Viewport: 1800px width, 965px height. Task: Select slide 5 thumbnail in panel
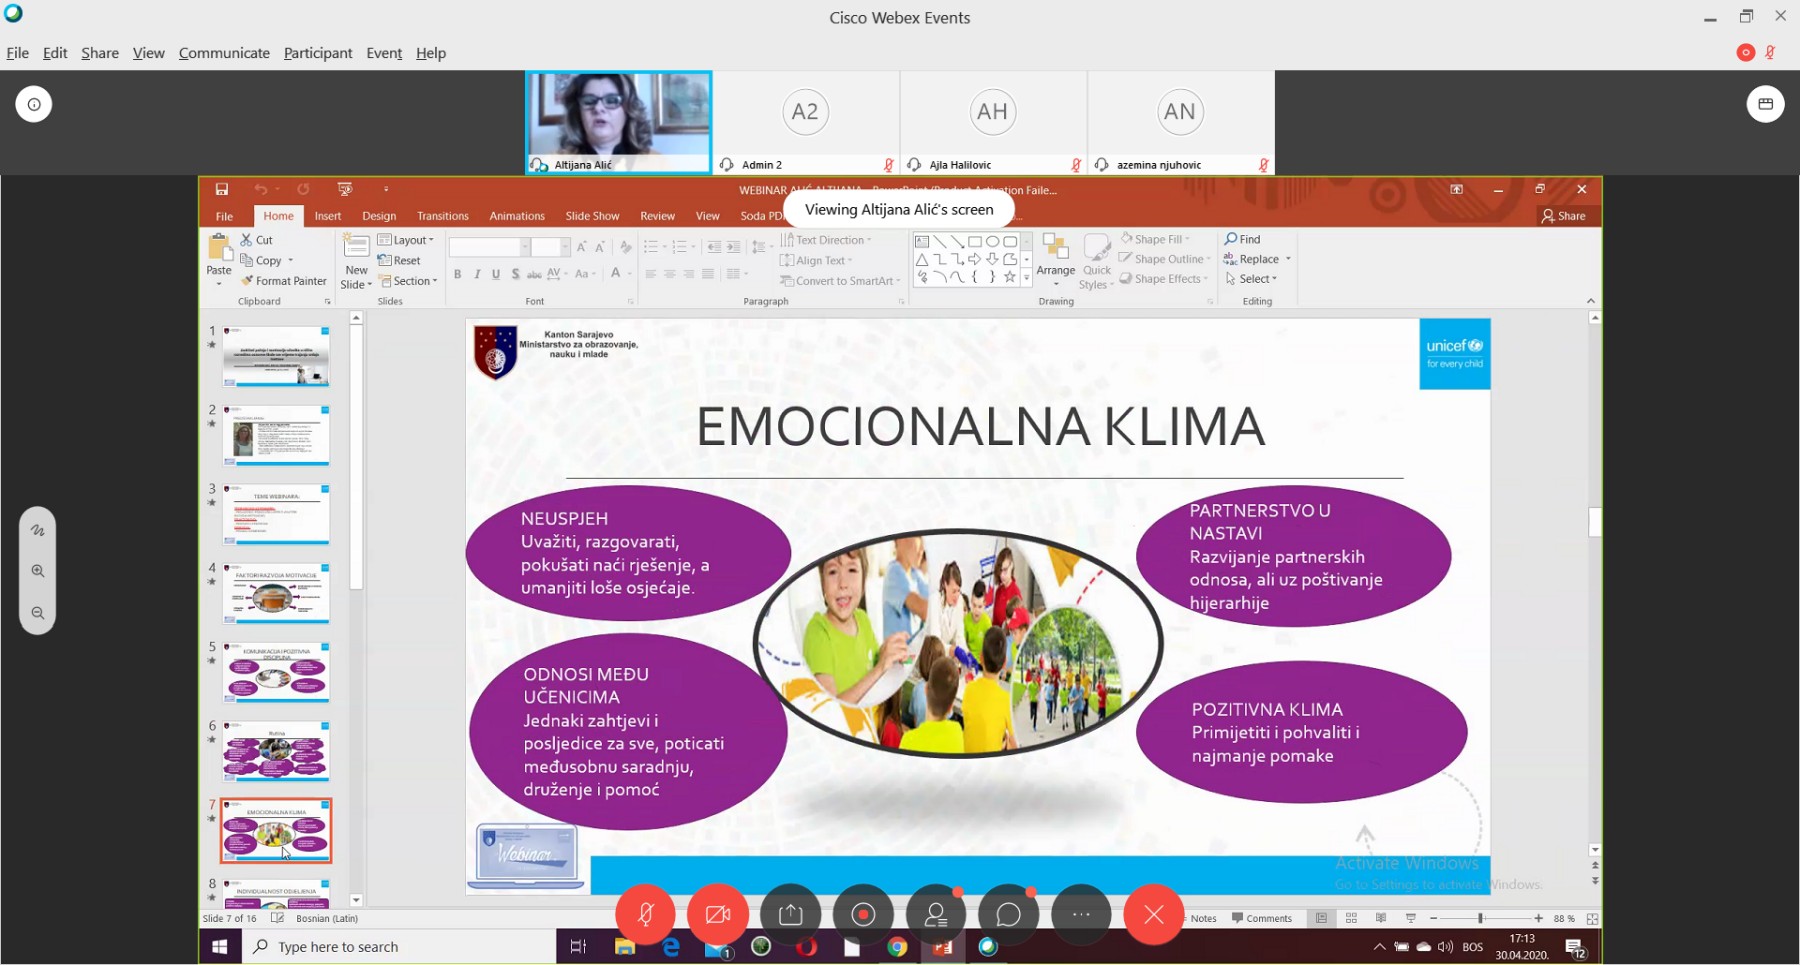point(276,672)
